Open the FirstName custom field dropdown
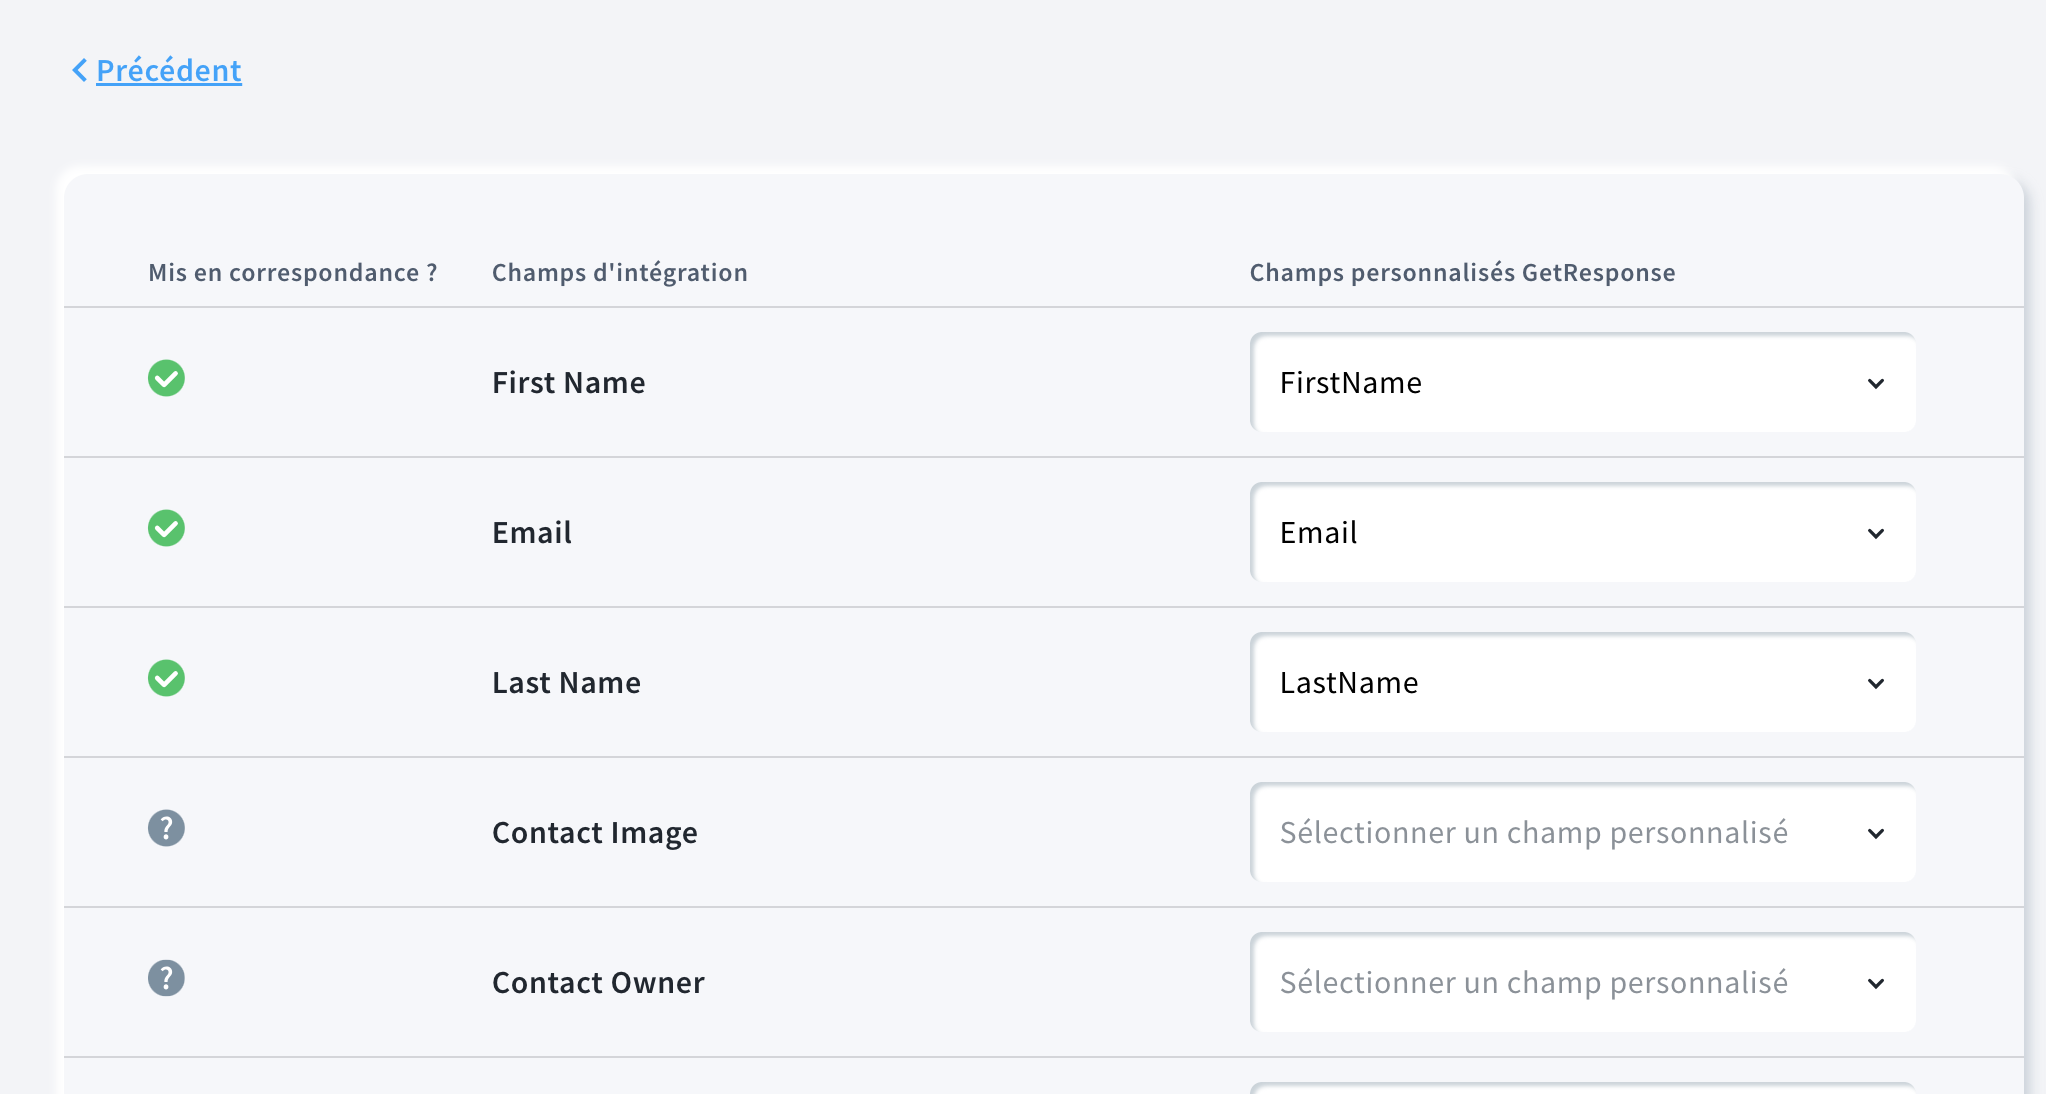Viewport: 2046px width, 1094px height. point(1583,383)
